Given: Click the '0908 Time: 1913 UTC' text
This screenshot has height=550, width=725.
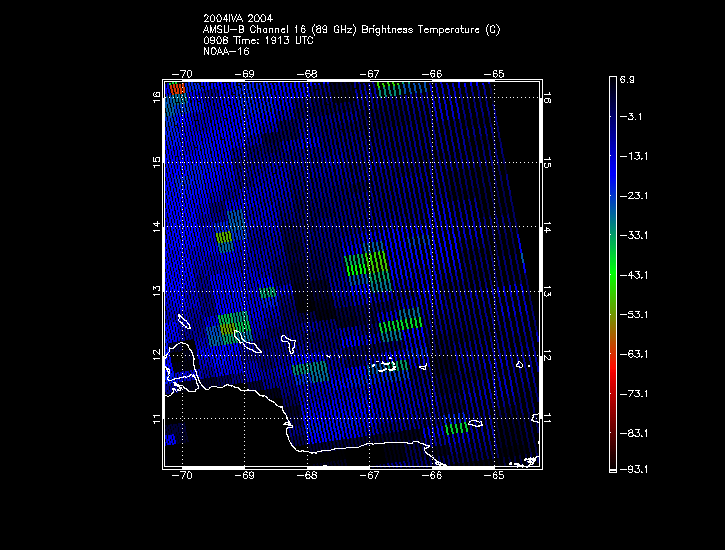Looking at the screenshot, I should (x=260, y=40).
